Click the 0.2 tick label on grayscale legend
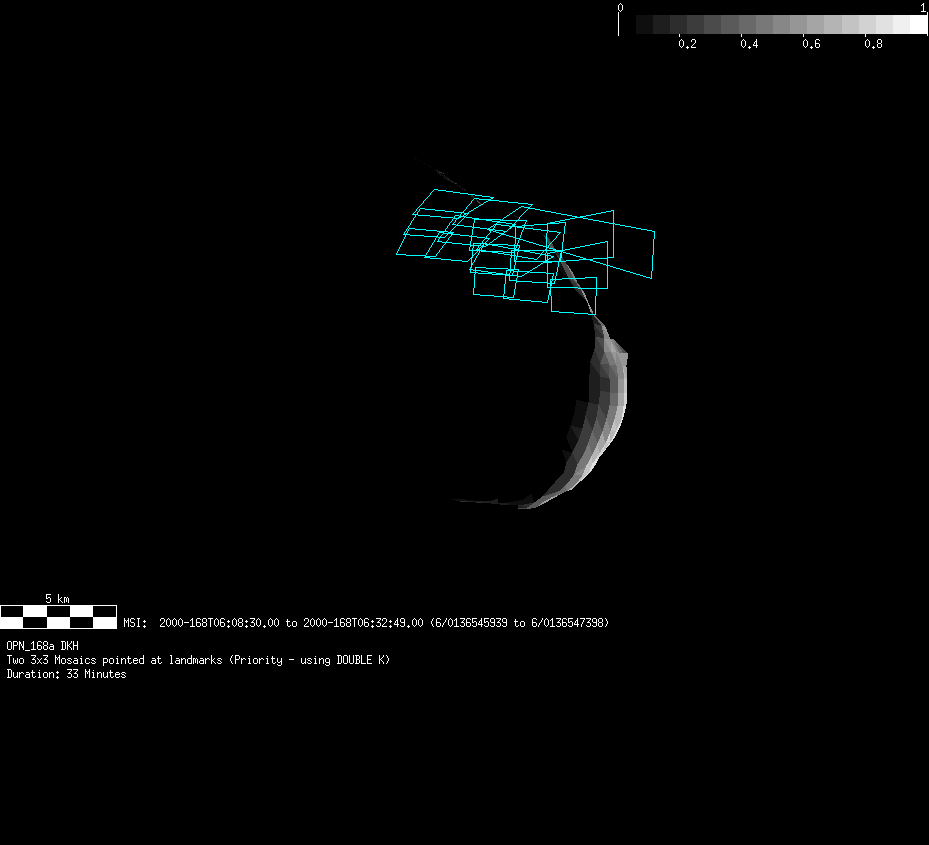This screenshot has height=845, width=929. 687,45
